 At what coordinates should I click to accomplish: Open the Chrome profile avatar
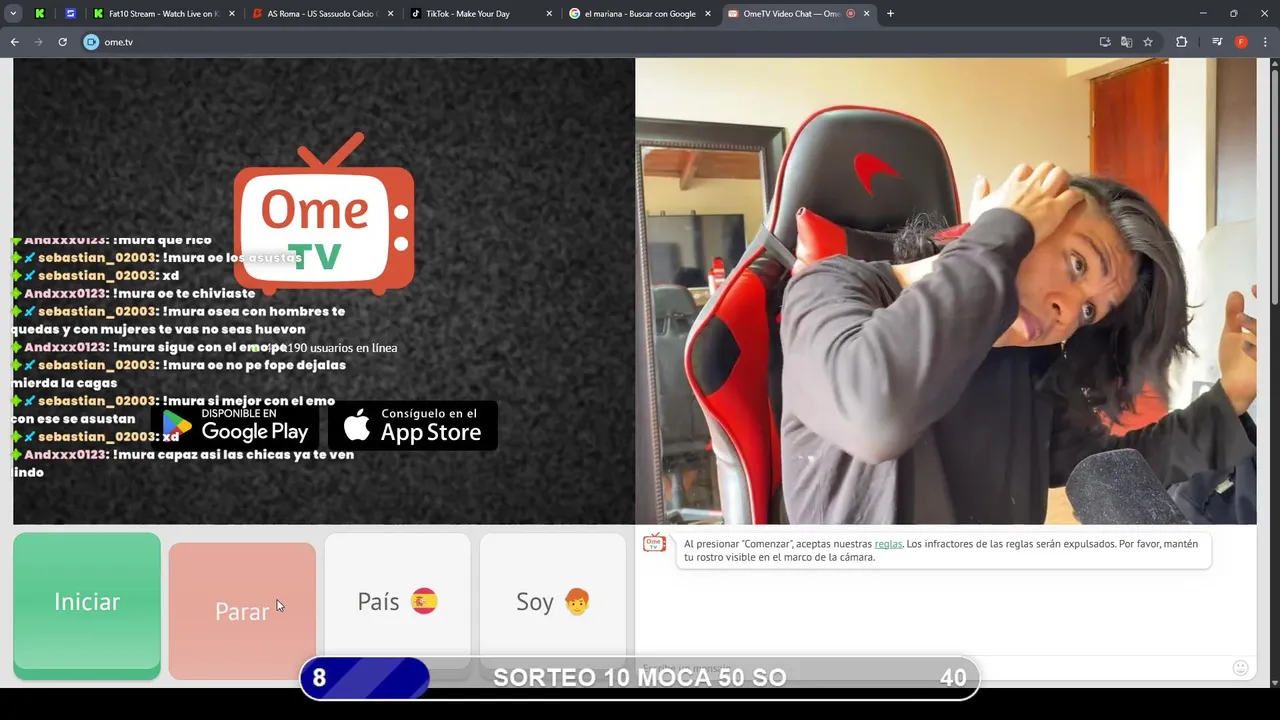(x=1241, y=42)
